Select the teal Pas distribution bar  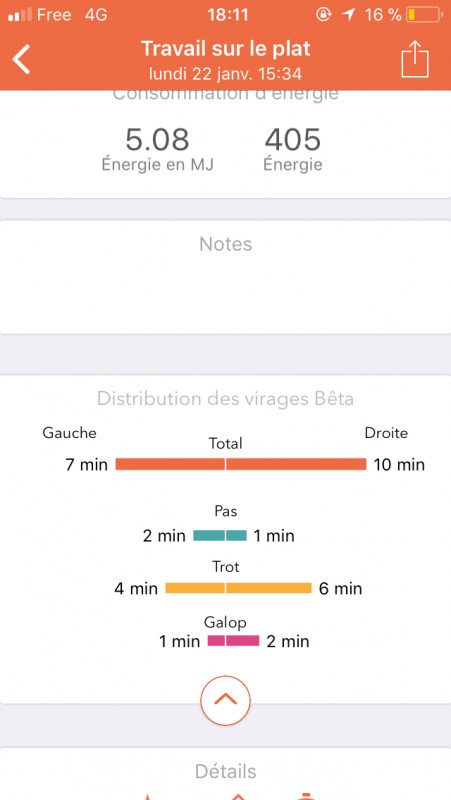point(220,535)
